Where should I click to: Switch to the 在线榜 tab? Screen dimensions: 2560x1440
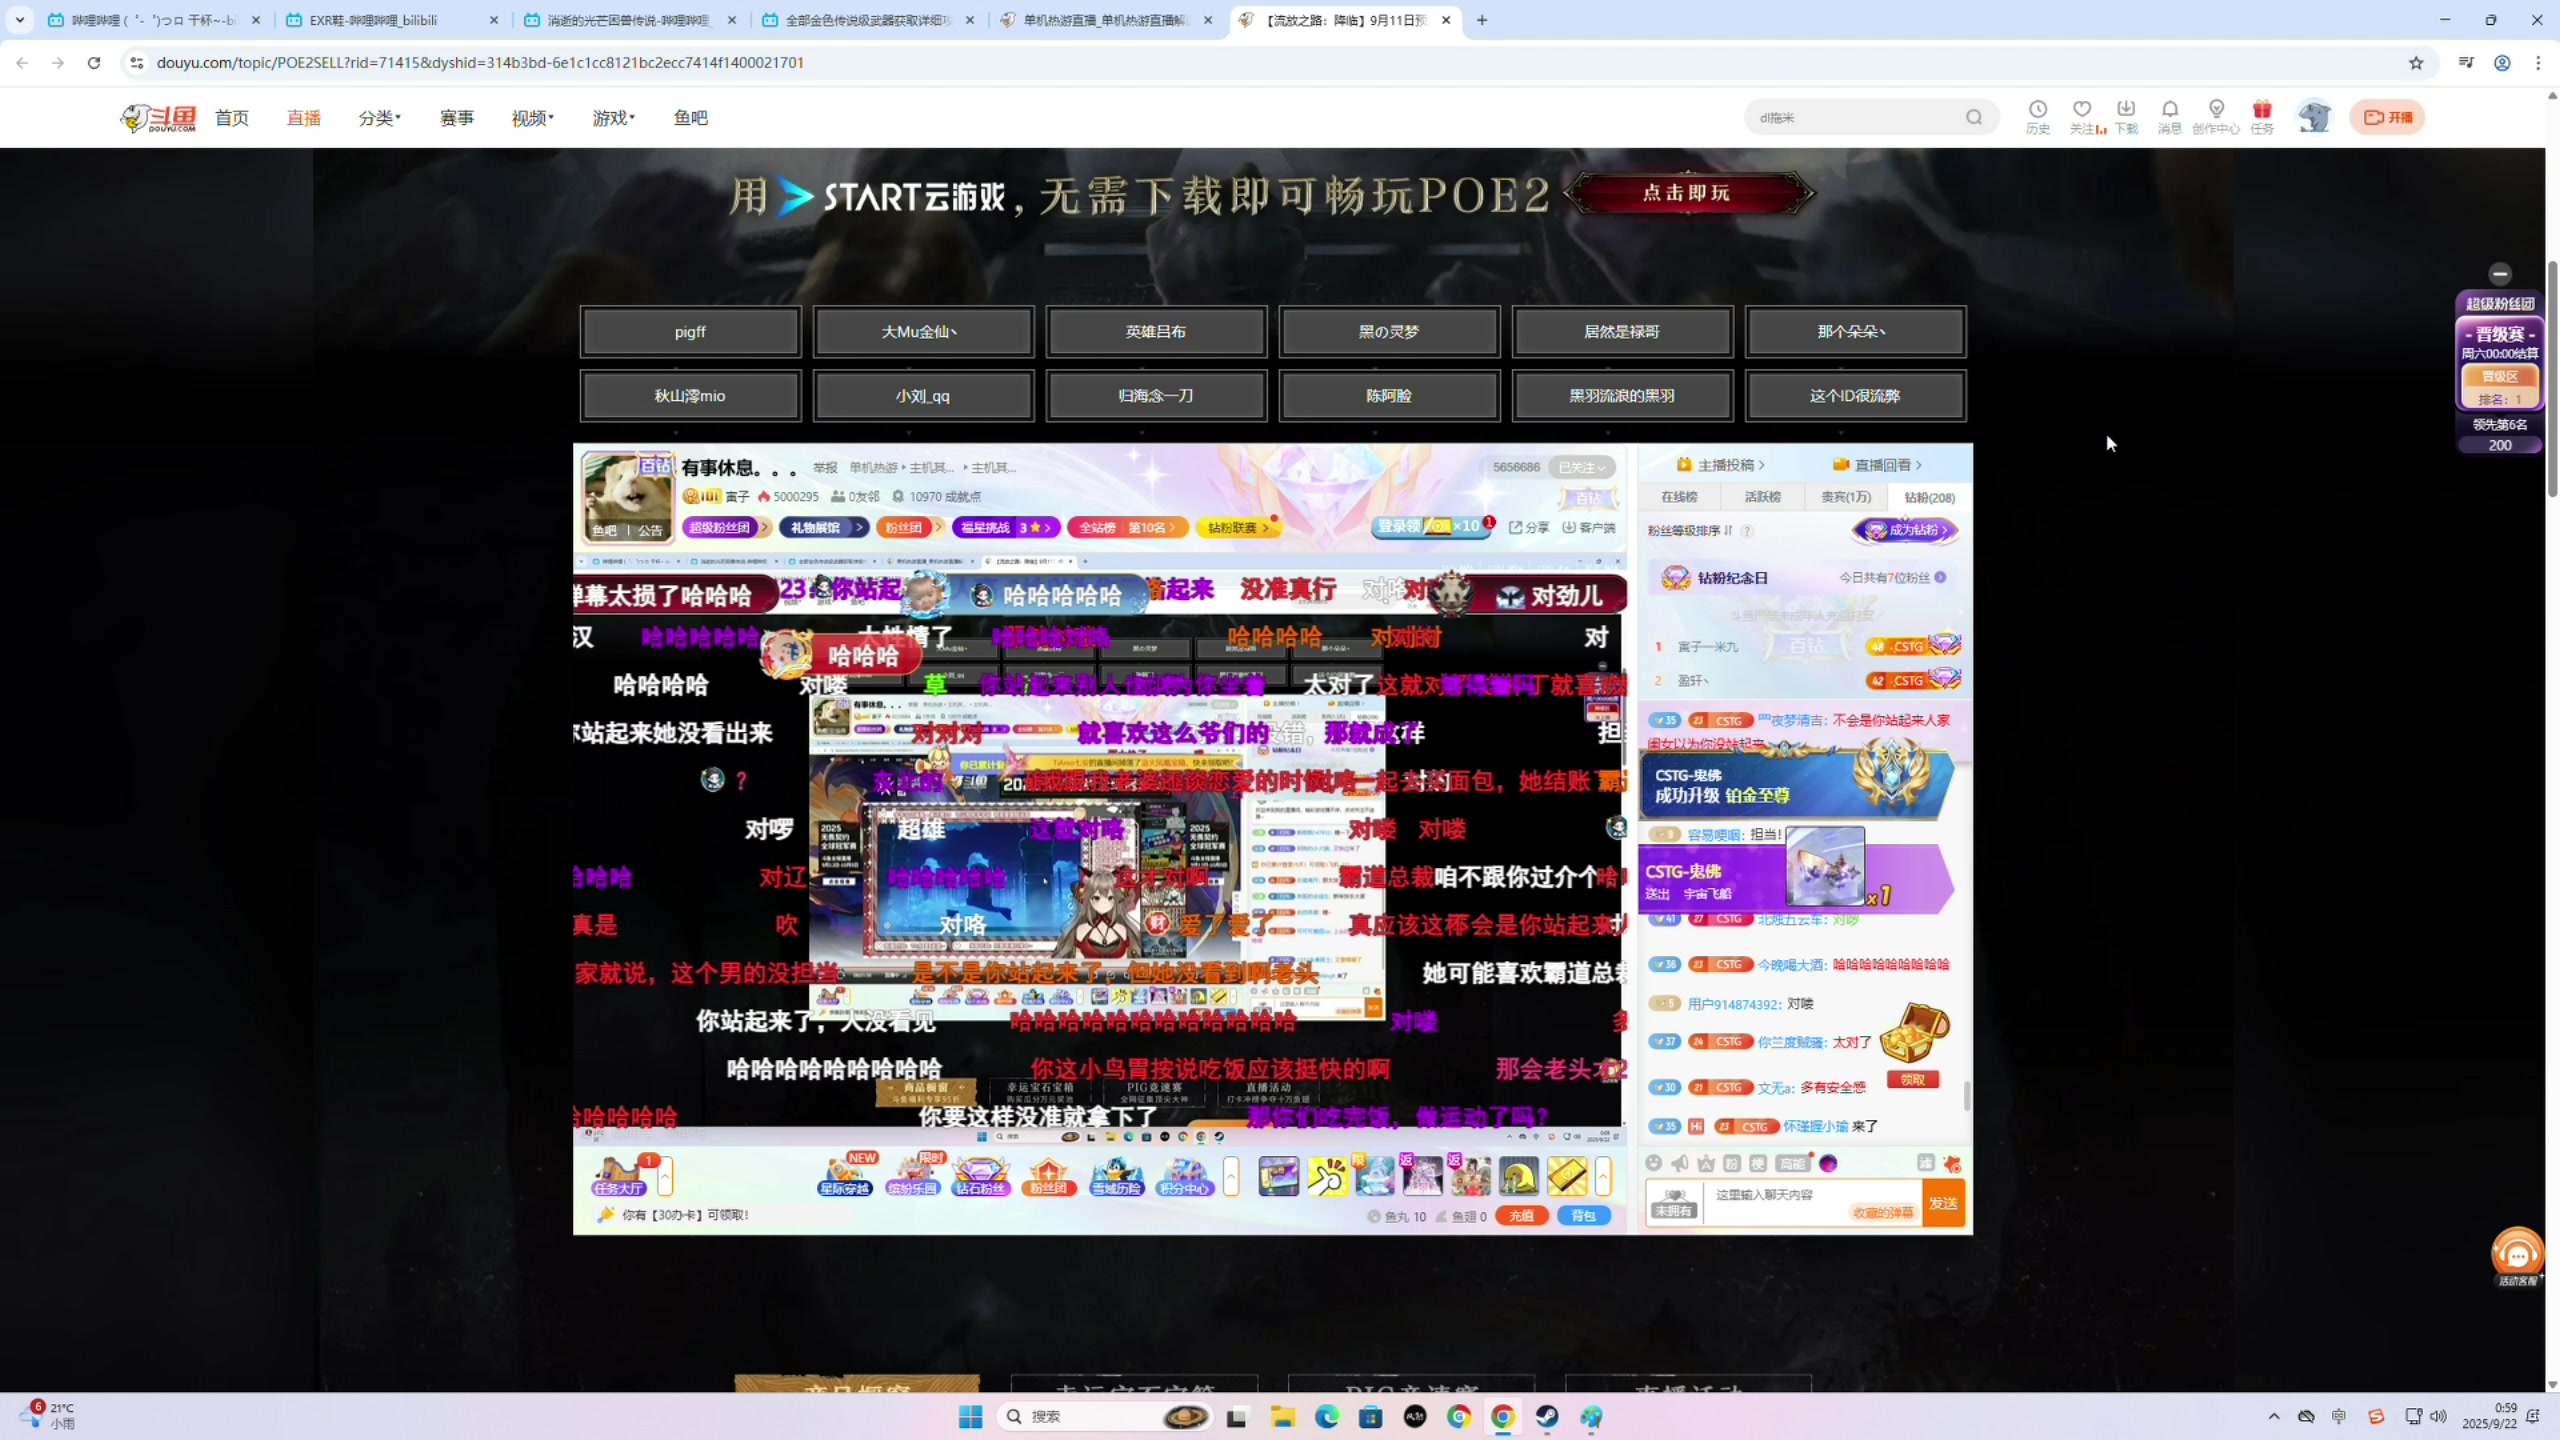pos(1679,497)
